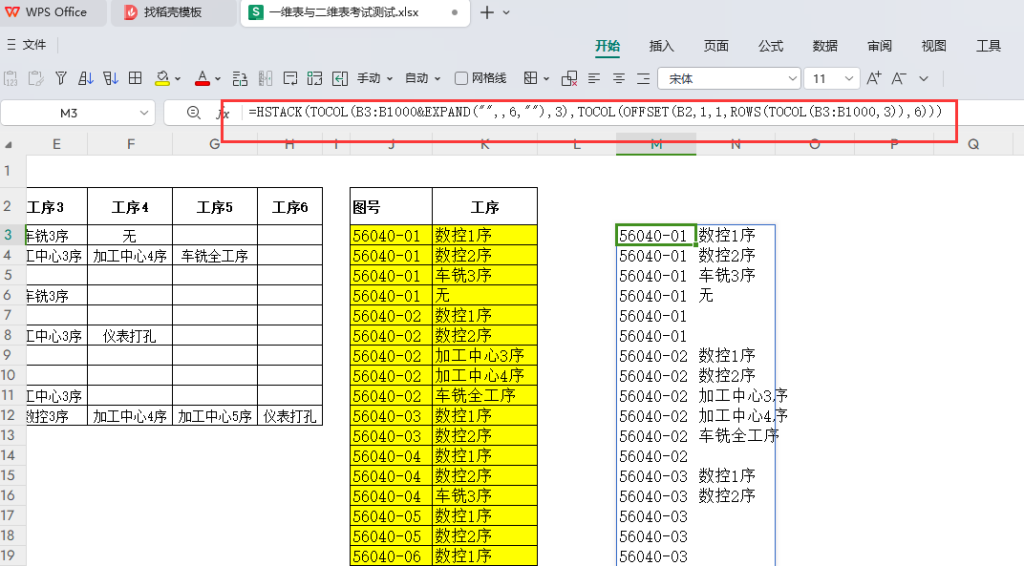Image resolution: width=1024 pixels, height=566 pixels.
Task: Switch to the 工具 ribbon tab
Action: point(988,46)
